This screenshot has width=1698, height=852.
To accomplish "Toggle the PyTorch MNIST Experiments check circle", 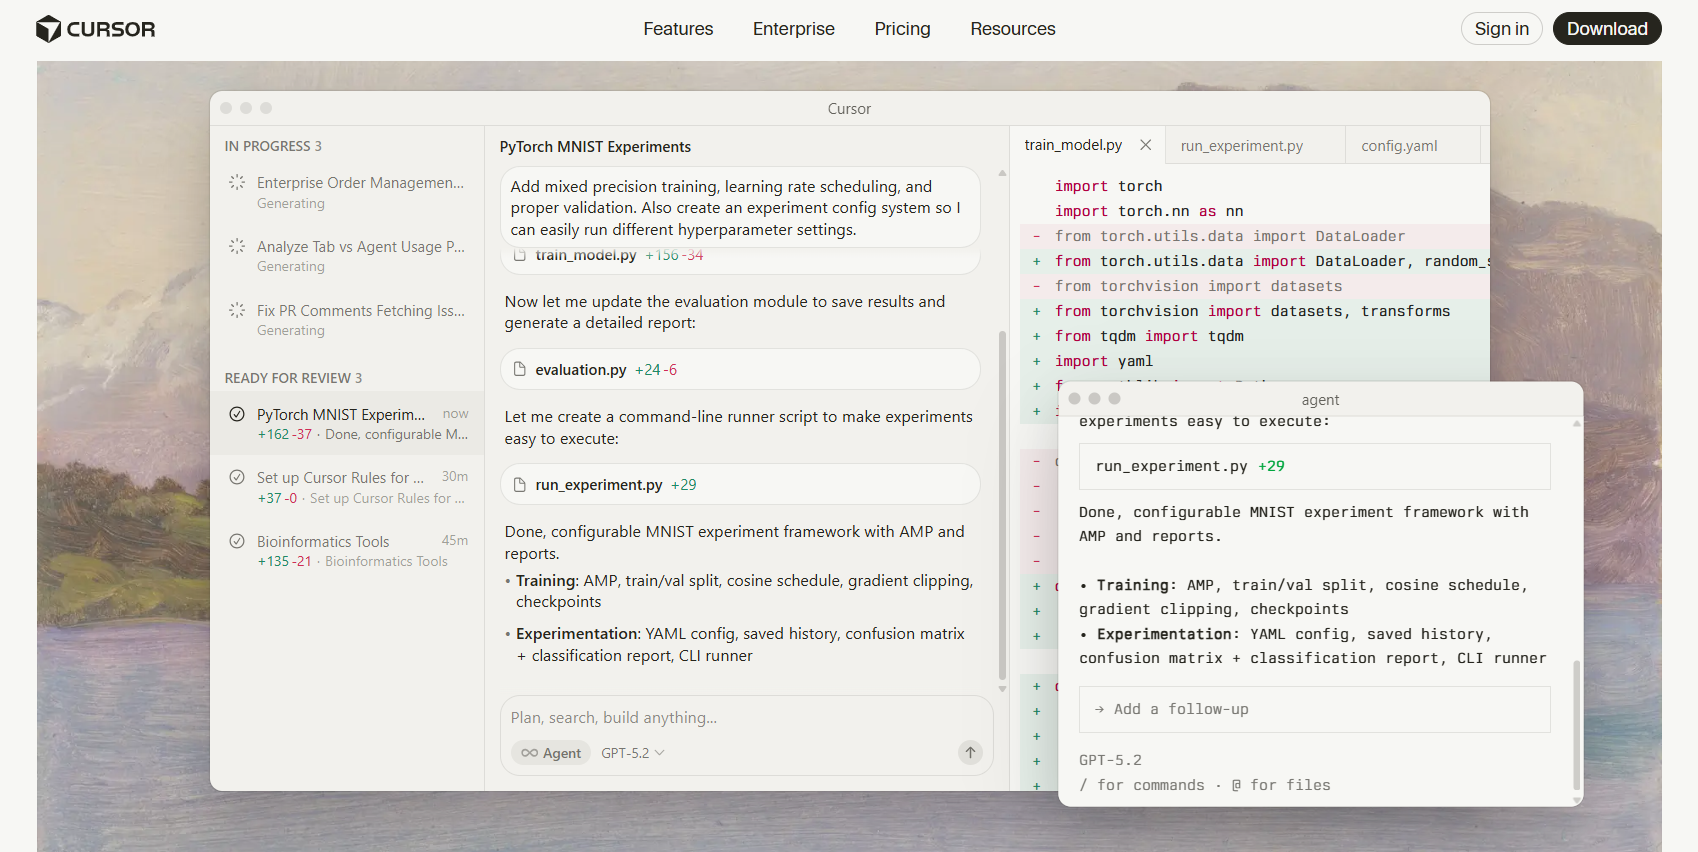I will pos(237,414).
